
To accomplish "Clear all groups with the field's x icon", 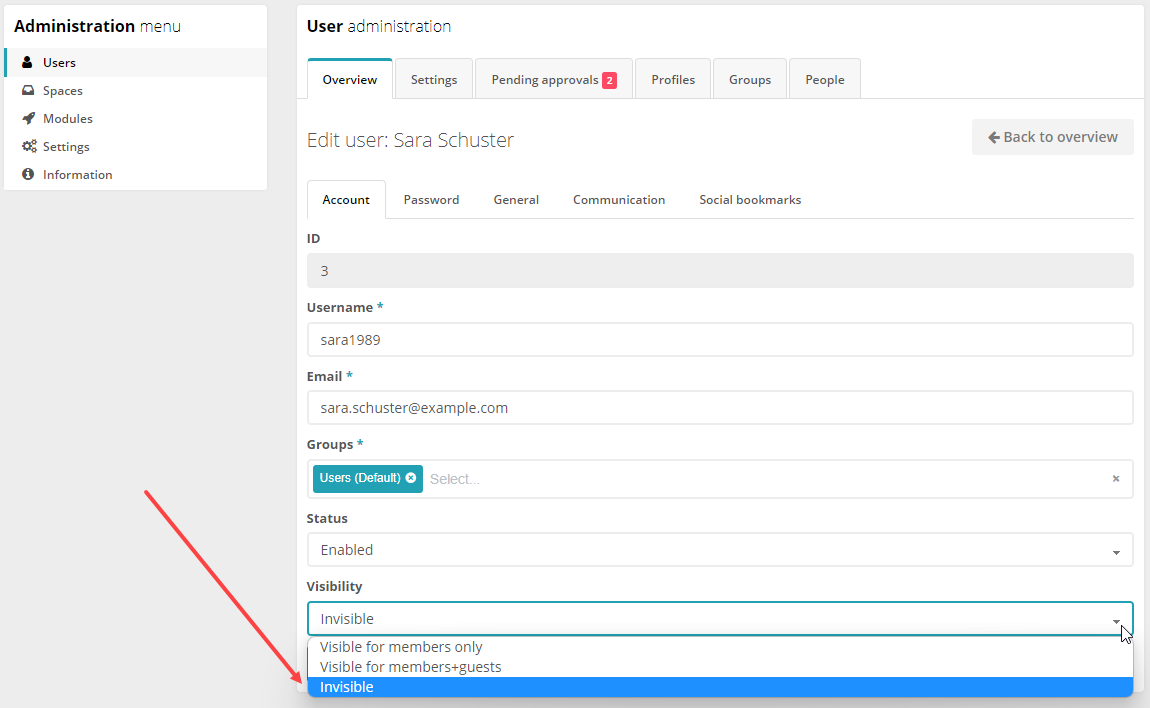I will 1116,479.
